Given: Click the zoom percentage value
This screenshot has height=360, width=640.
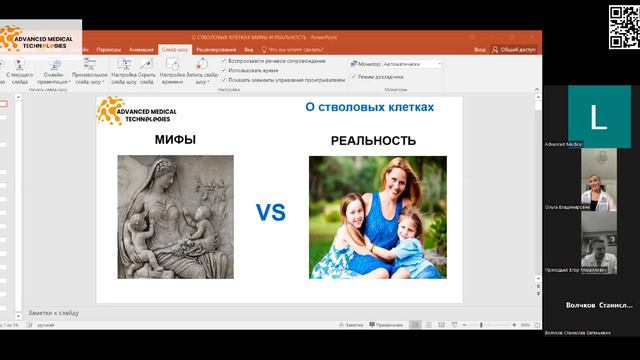Looking at the screenshot, I should 525,325.
